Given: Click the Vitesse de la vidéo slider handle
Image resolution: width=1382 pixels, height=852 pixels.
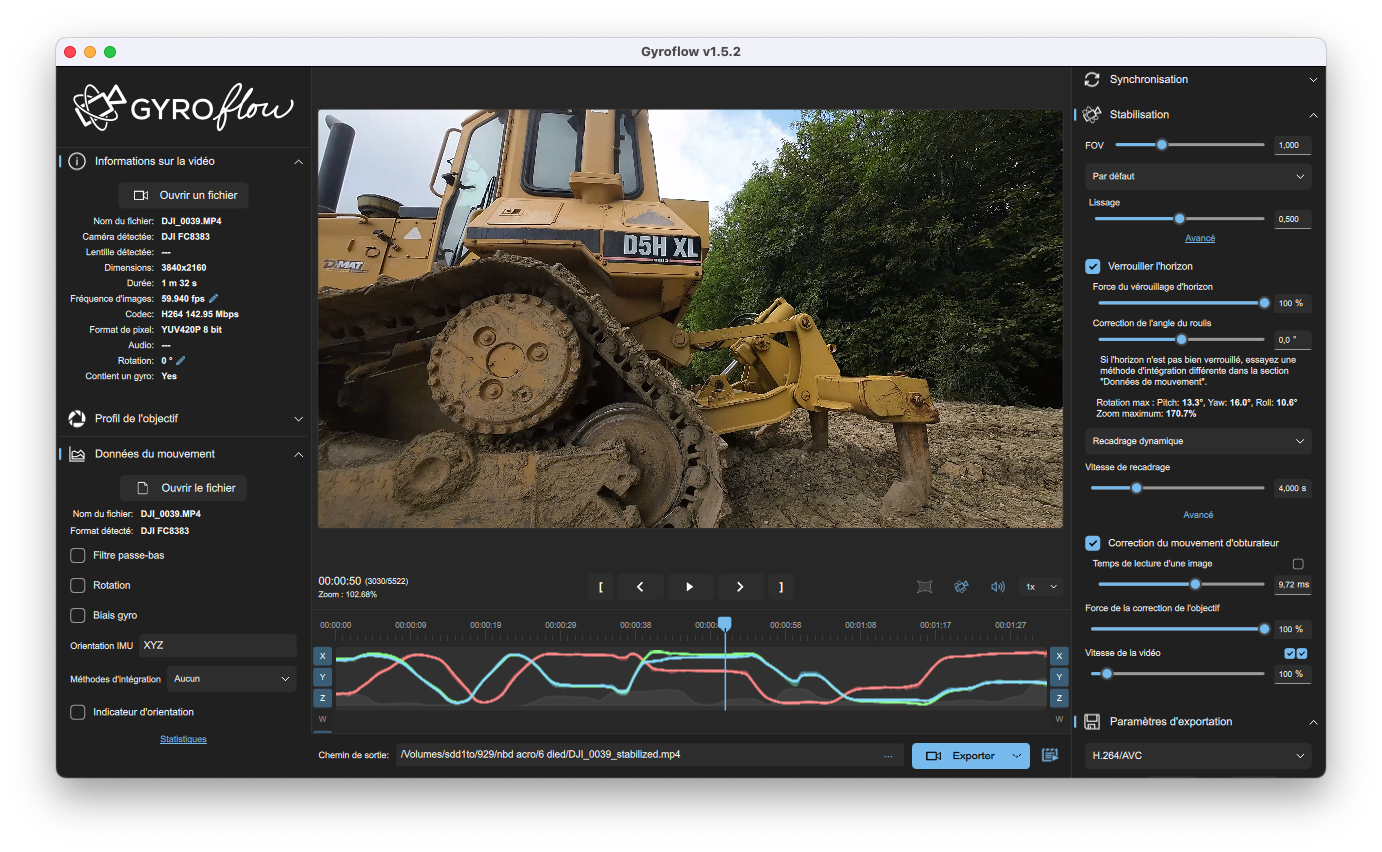Looking at the screenshot, I should [1106, 674].
